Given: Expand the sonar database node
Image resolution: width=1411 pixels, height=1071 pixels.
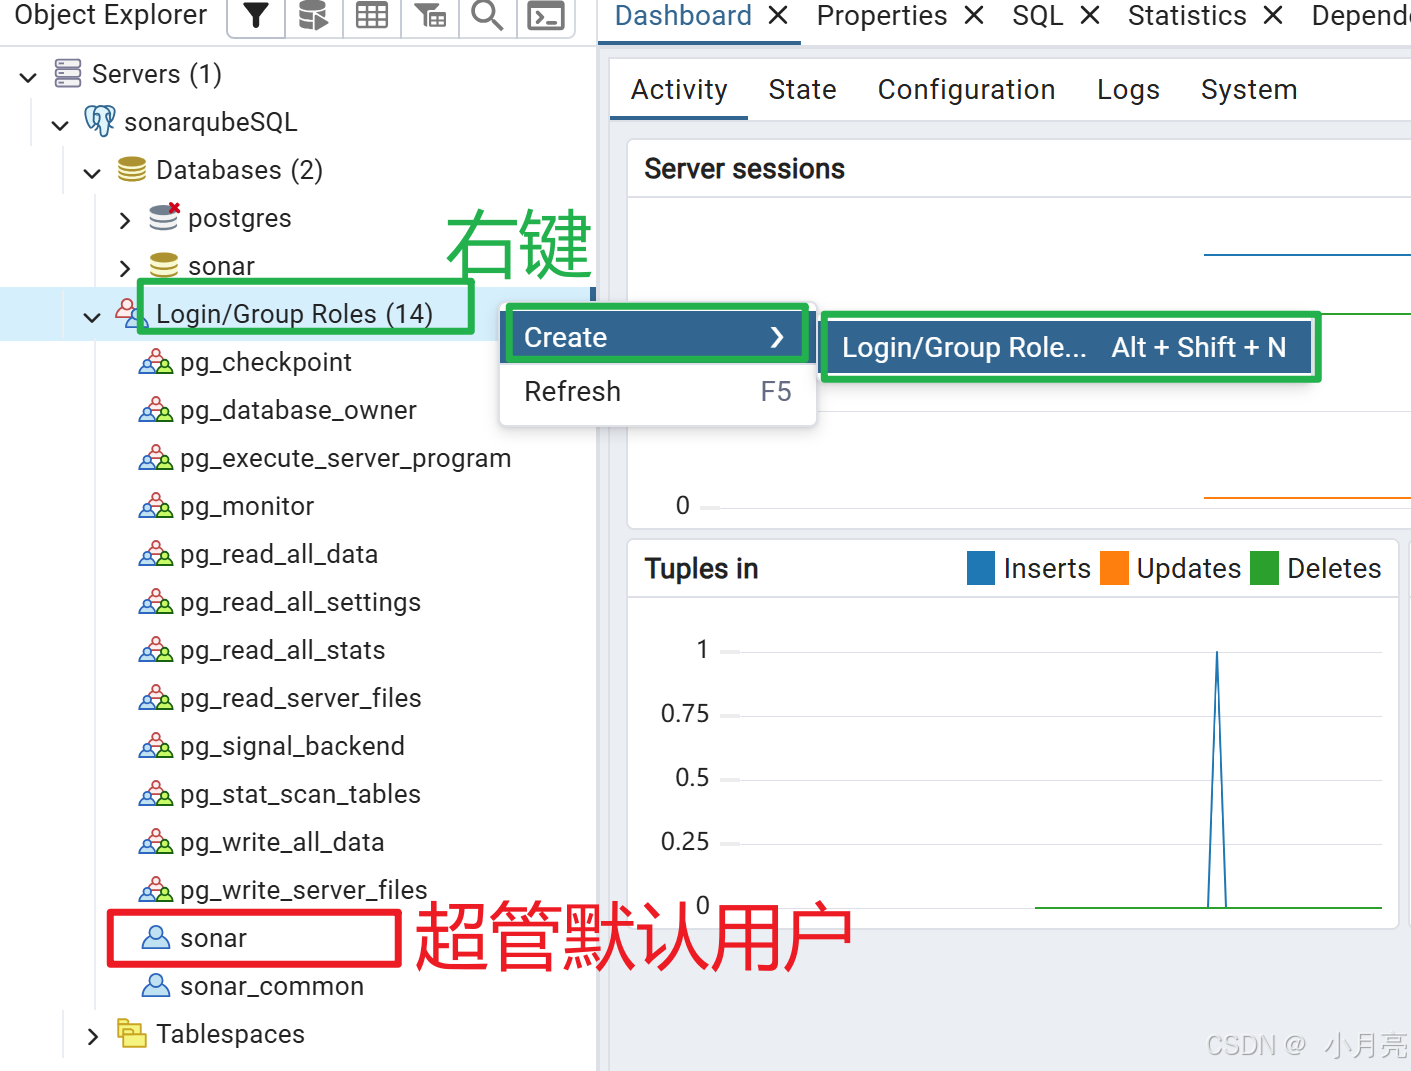Looking at the screenshot, I should (x=124, y=268).
